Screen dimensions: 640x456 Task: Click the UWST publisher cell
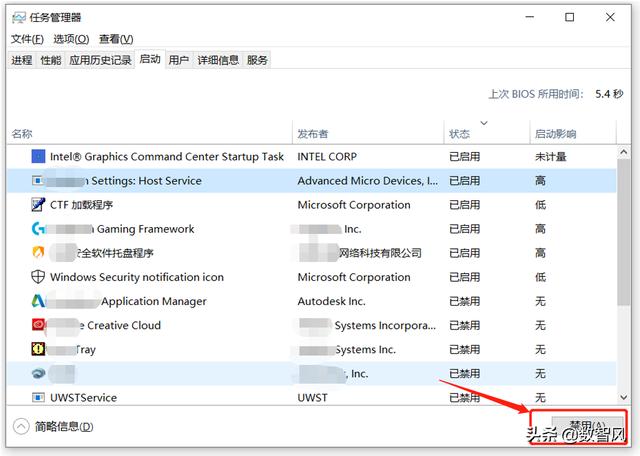312,398
